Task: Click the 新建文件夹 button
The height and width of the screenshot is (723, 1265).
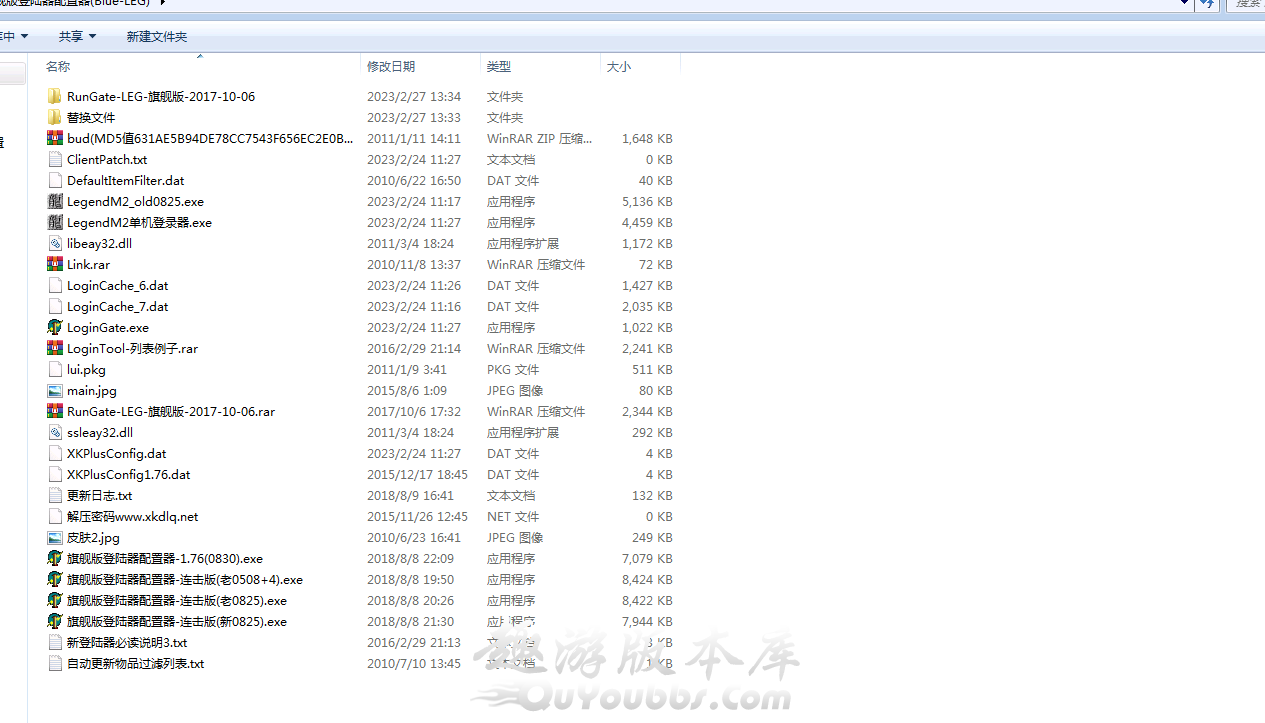Action: (x=157, y=37)
